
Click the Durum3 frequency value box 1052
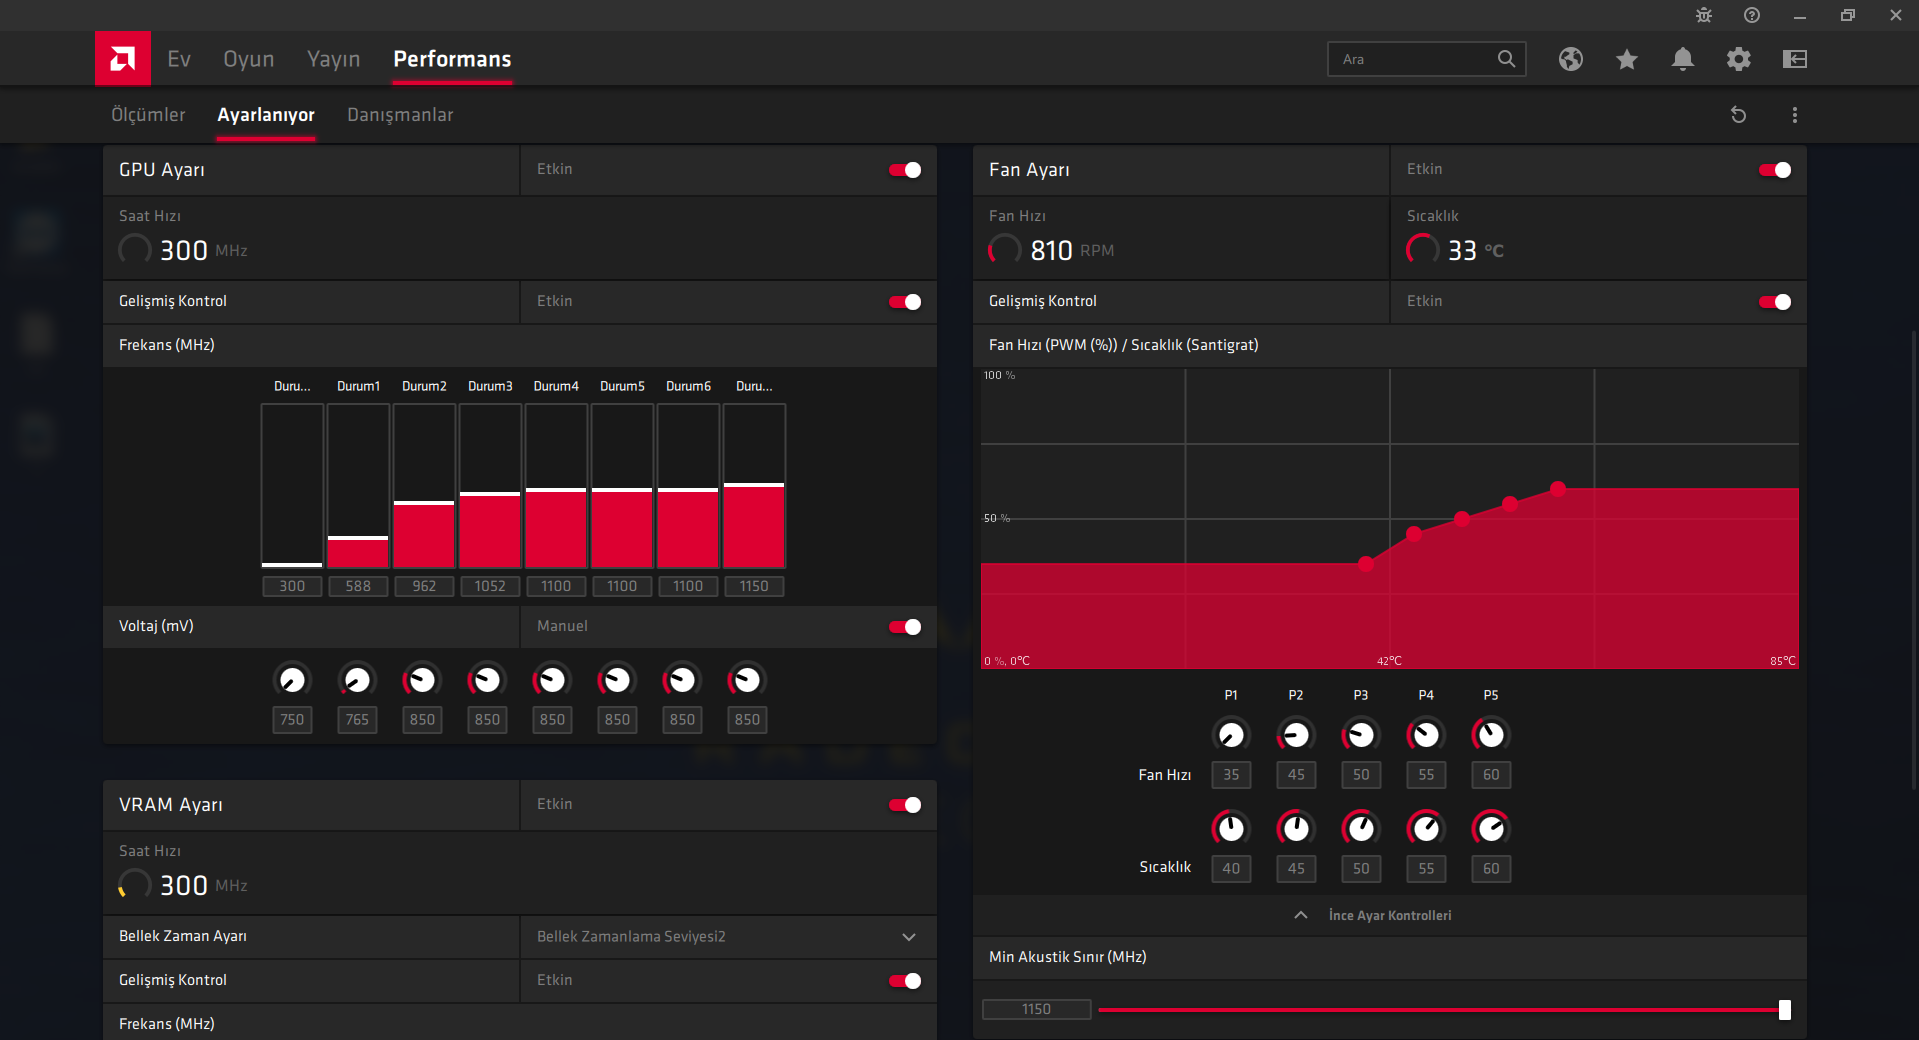[490, 586]
